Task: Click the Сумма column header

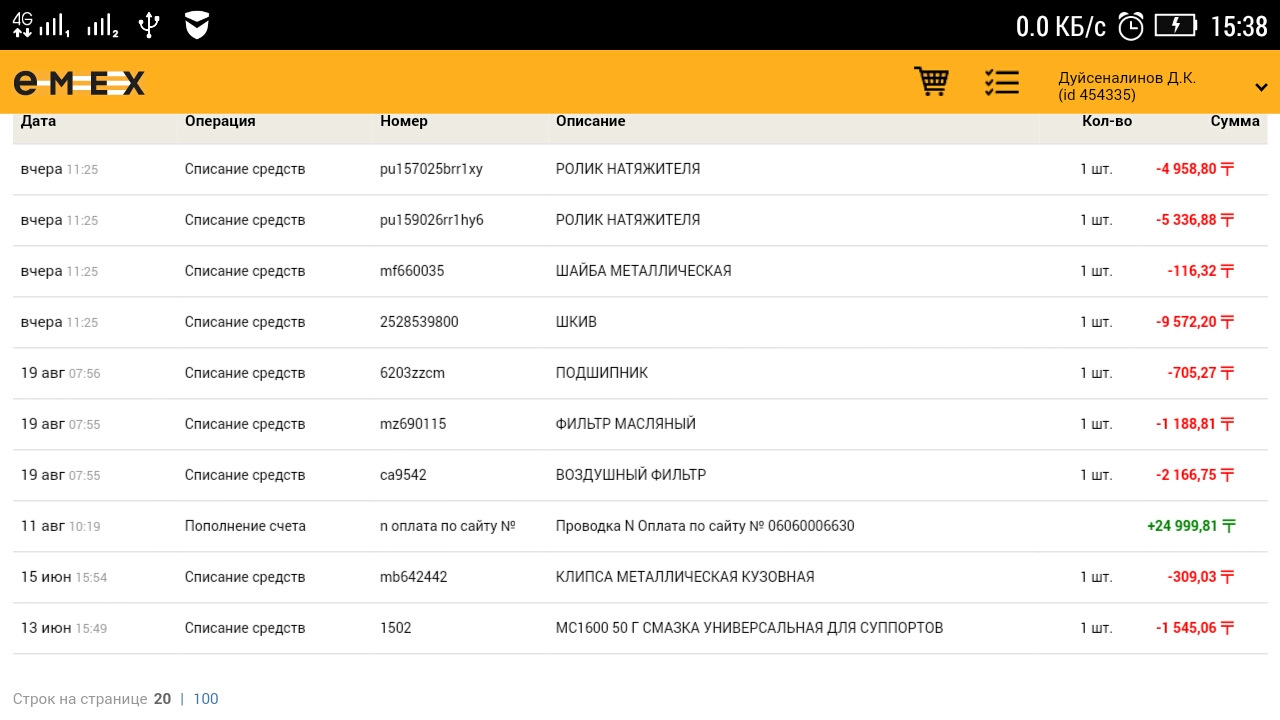Action: pos(1235,121)
